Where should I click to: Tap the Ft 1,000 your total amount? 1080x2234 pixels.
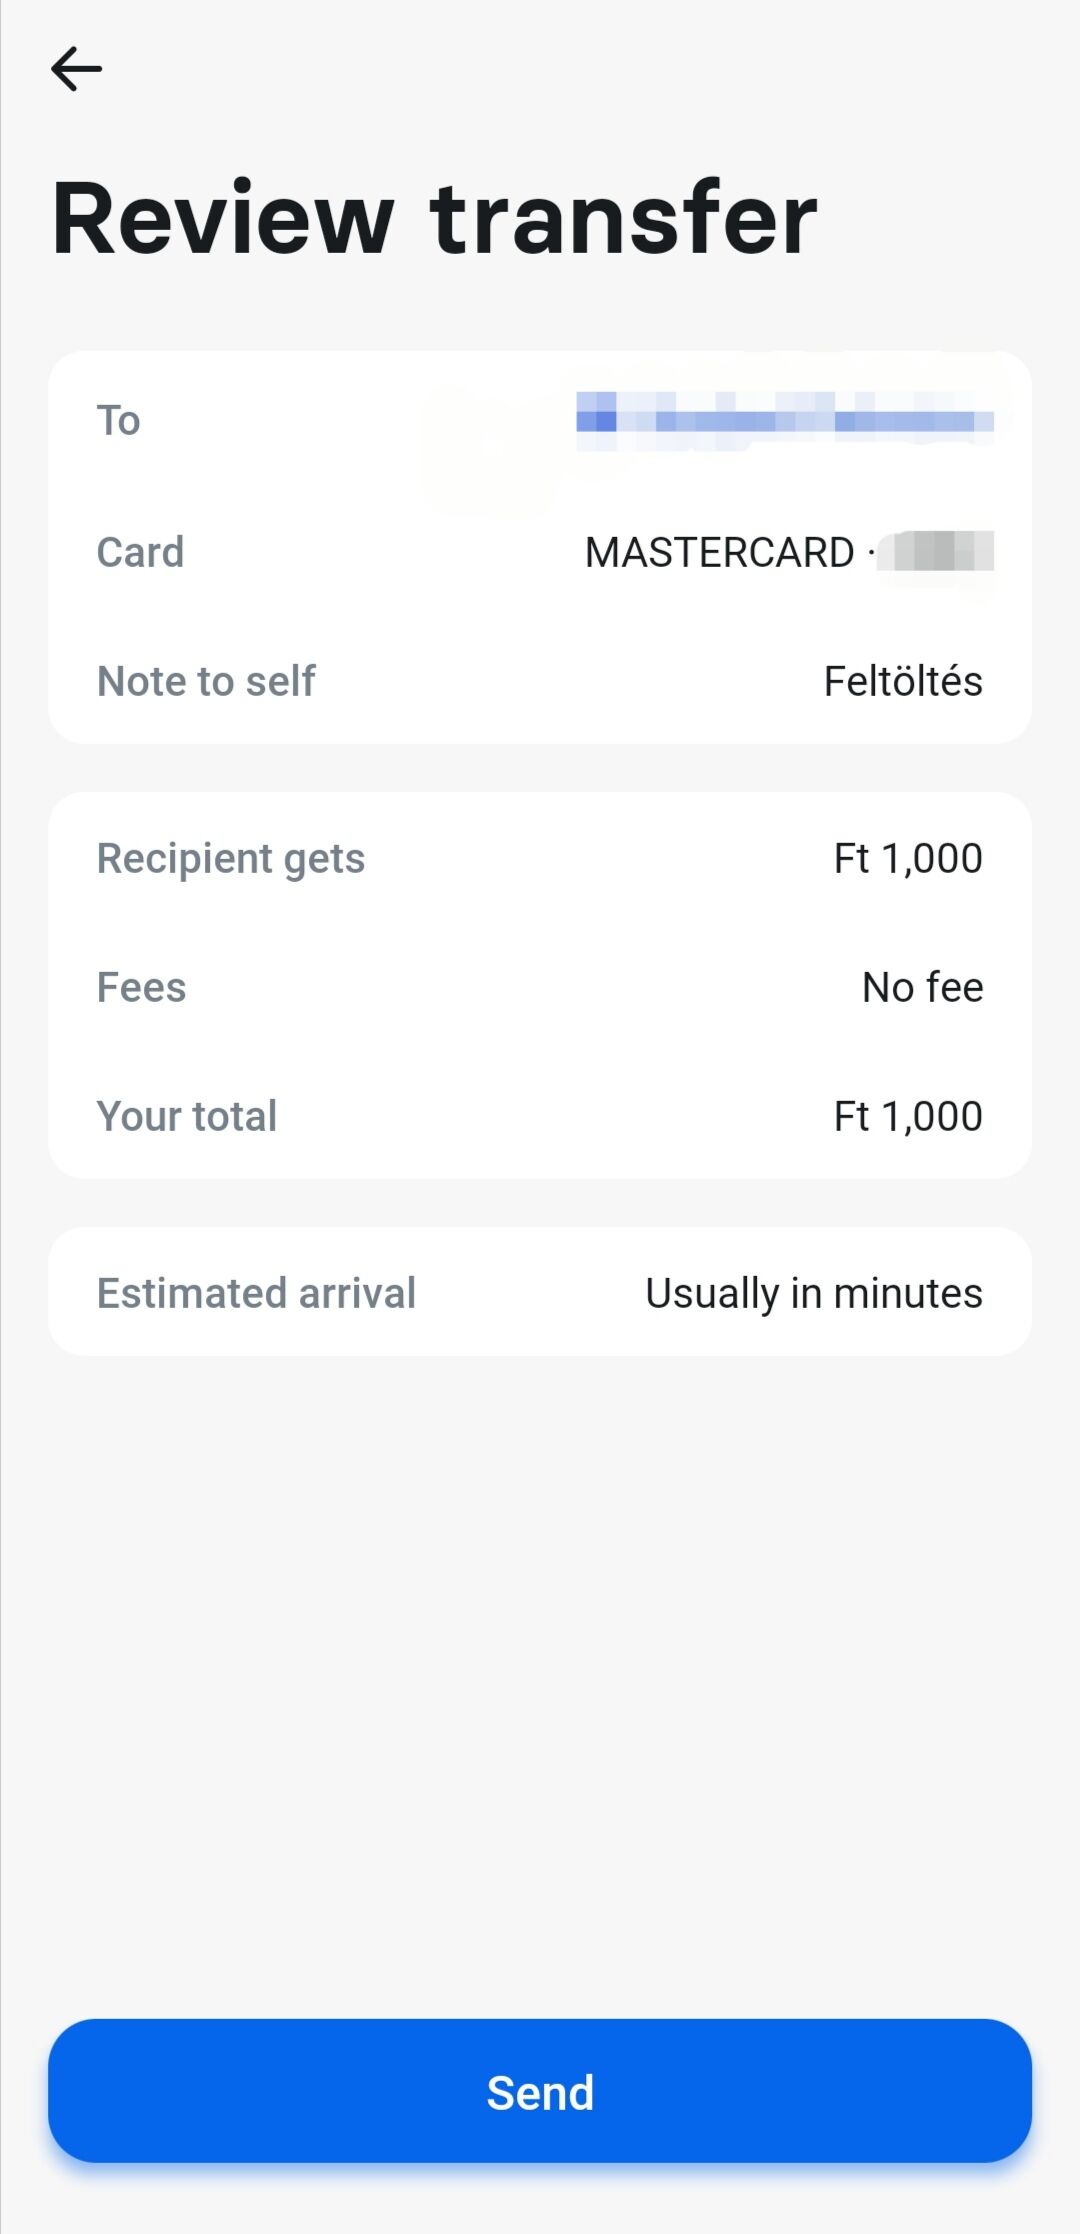click(x=908, y=1116)
